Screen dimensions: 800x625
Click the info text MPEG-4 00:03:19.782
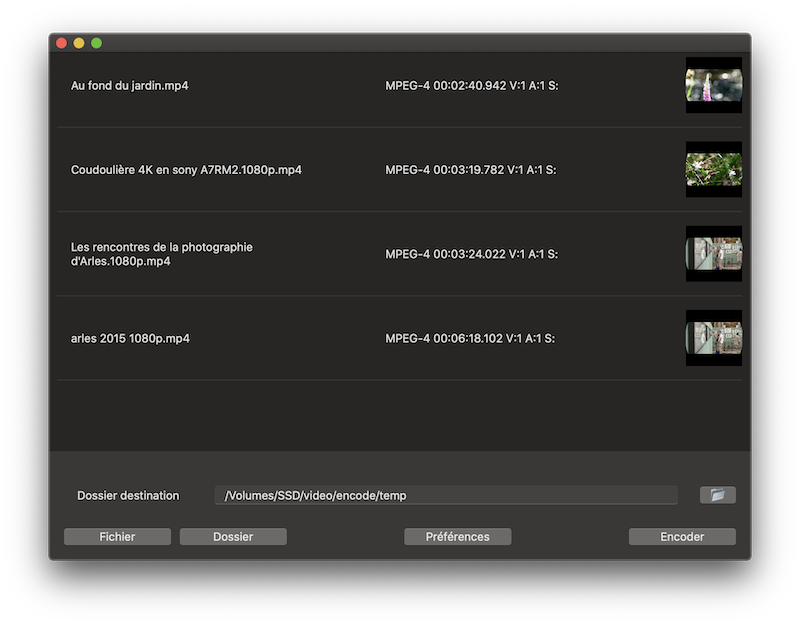471,170
